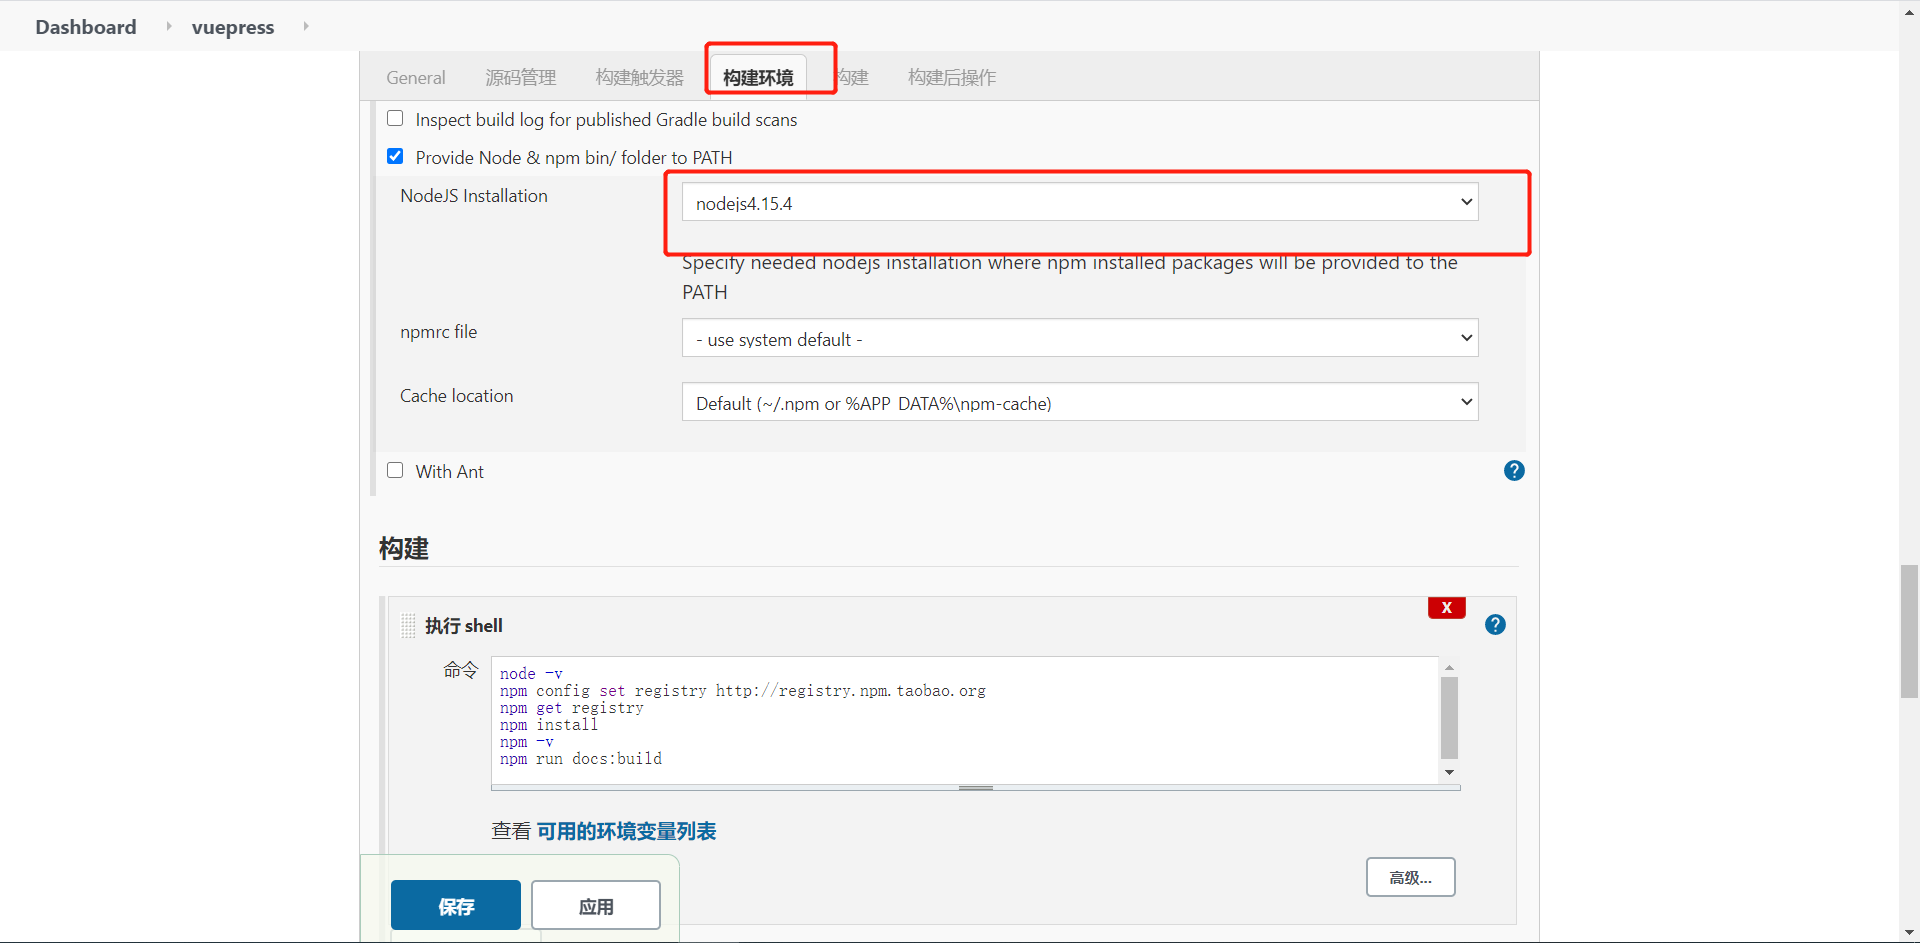Click the textarea resize handle bar

coord(976,788)
